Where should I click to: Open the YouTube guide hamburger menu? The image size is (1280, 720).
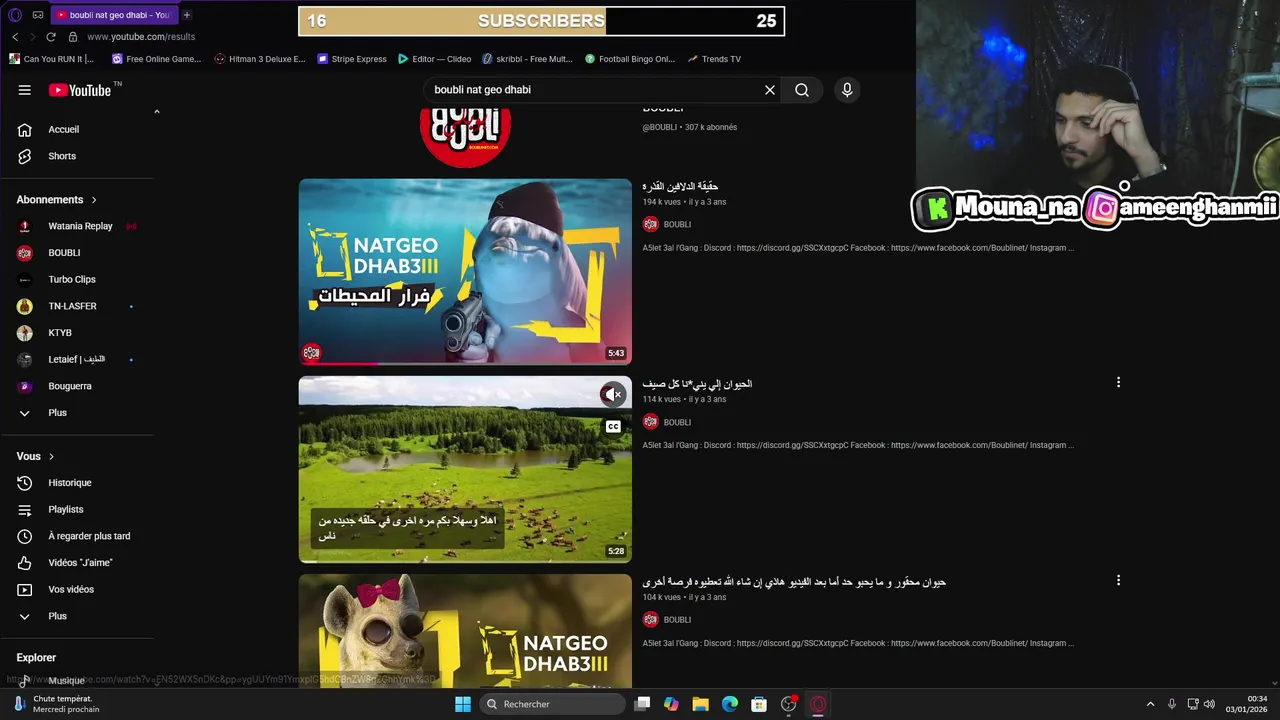24,90
